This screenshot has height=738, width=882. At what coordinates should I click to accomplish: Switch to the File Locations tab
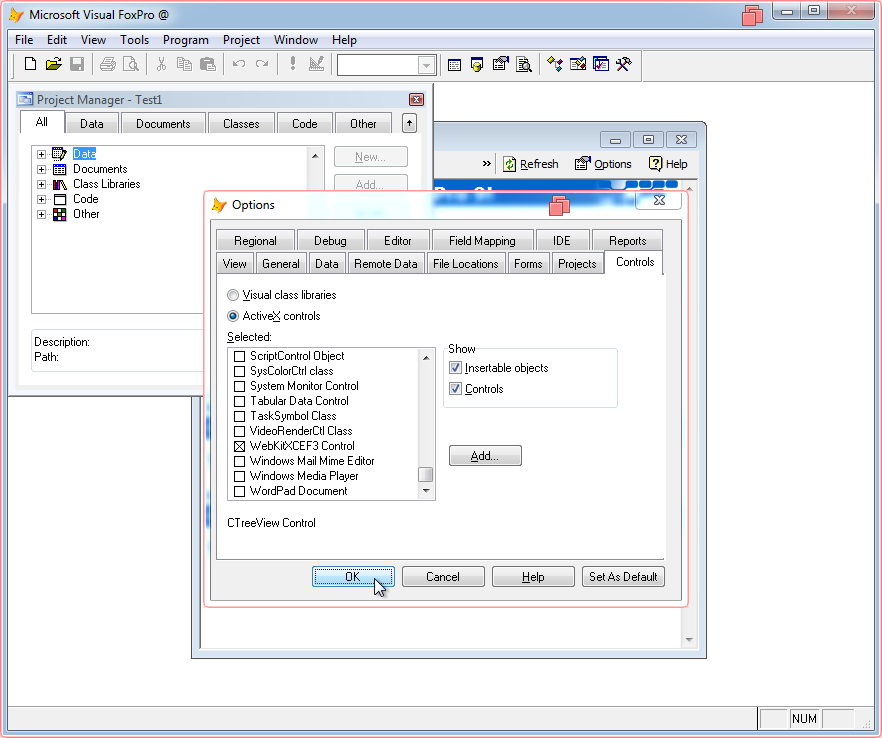466,264
